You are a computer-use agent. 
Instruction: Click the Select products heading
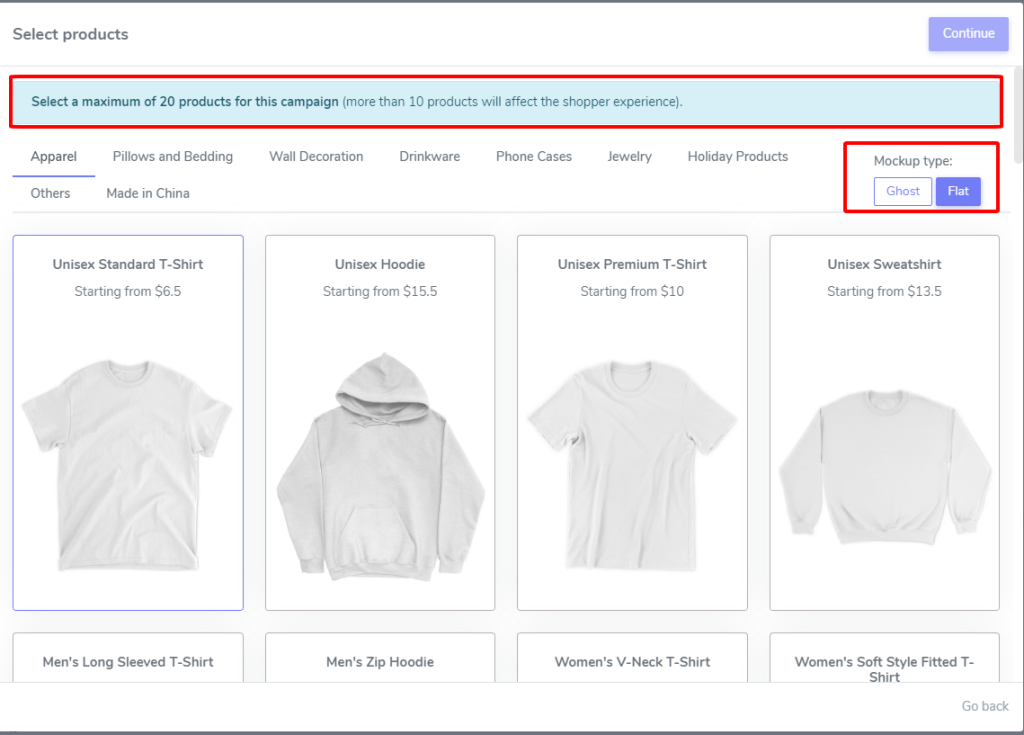[x=71, y=34]
